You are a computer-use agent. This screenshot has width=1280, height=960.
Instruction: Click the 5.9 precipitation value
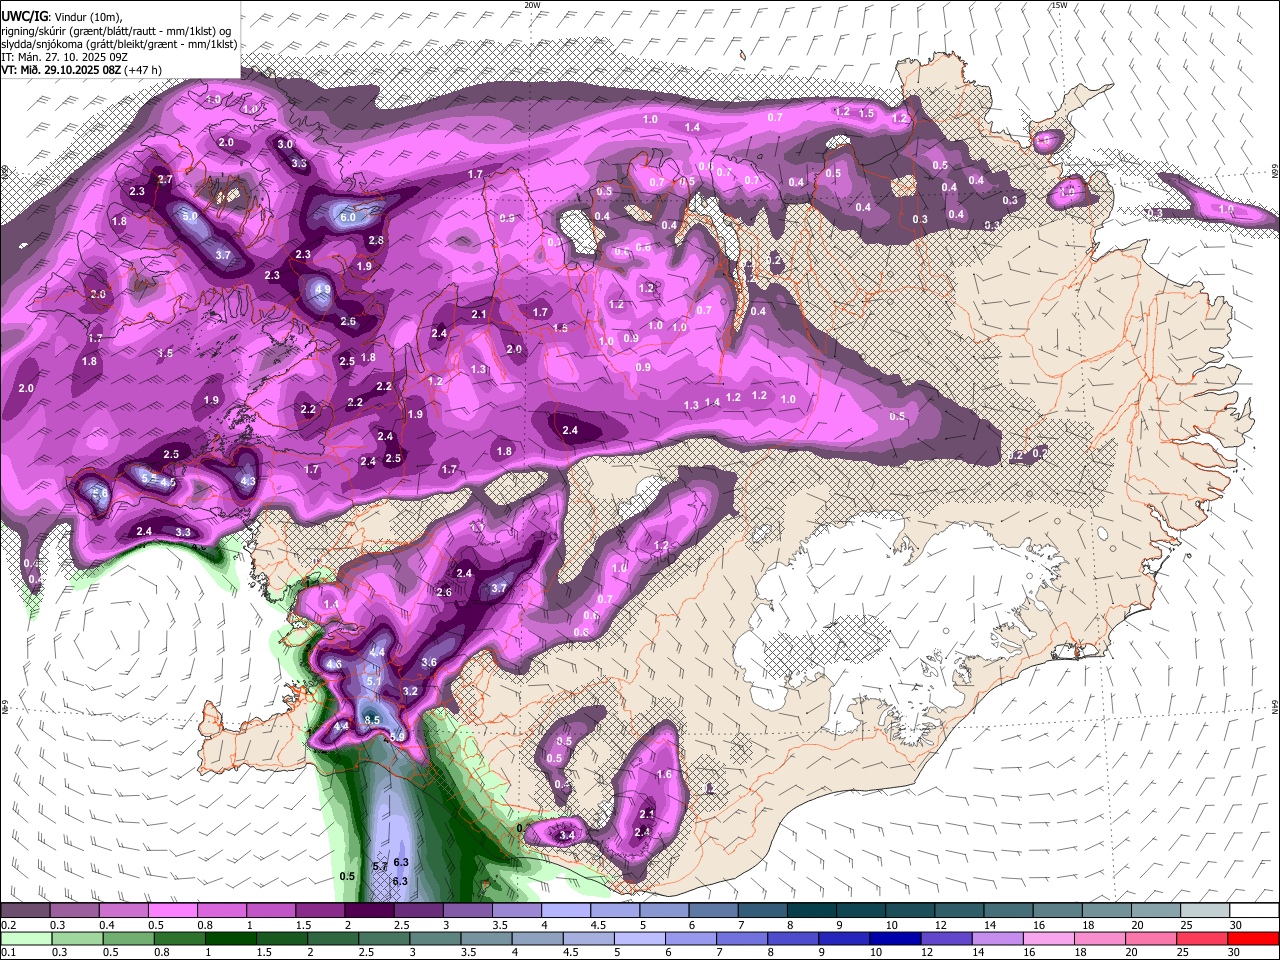(x=396, y=737)
